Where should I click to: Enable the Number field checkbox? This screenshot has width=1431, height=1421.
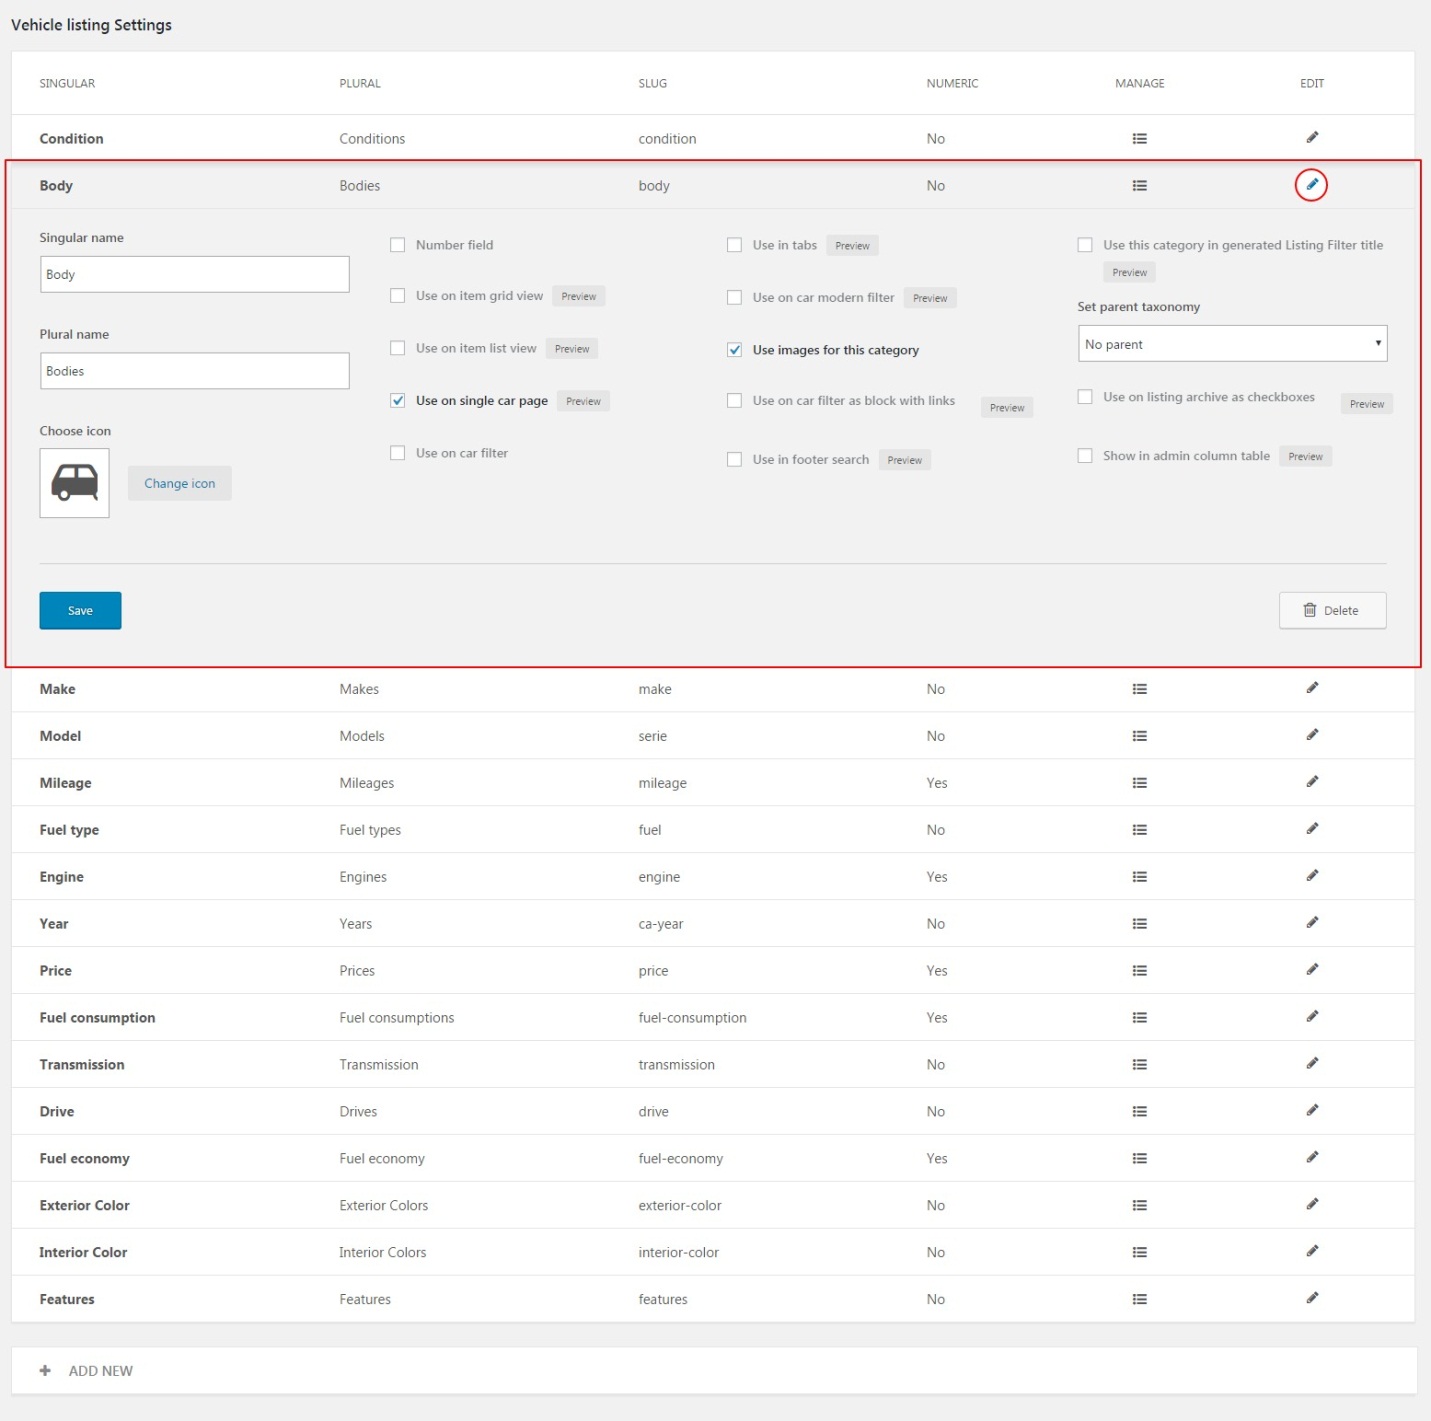[398, 245]
